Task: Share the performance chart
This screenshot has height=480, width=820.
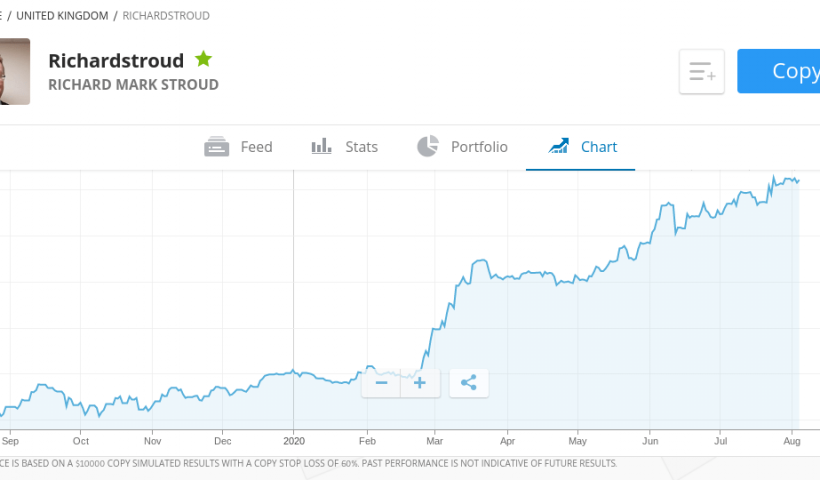Action: pyautogui.click(x=469, y=382)
